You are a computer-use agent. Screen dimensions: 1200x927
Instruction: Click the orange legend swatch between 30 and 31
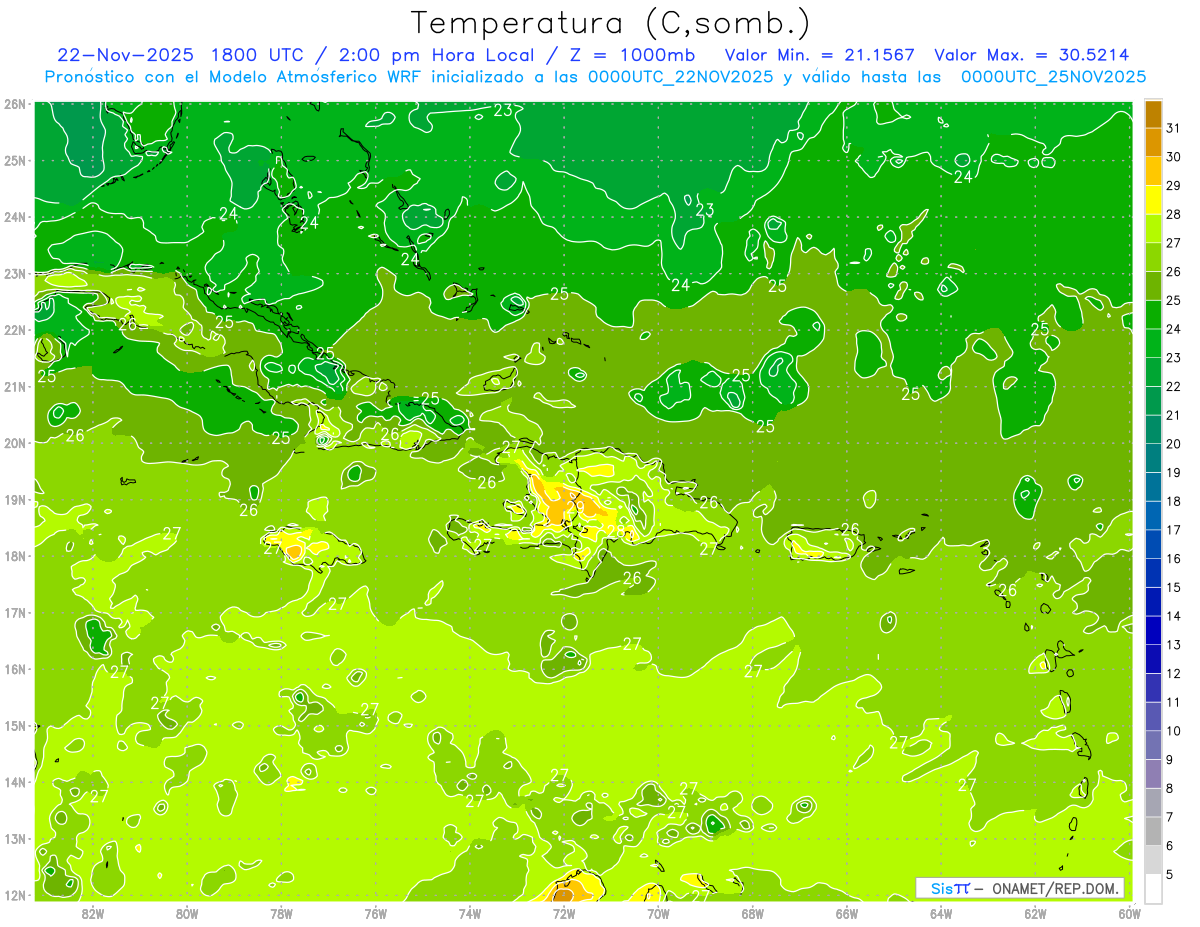click(1153, 142)
